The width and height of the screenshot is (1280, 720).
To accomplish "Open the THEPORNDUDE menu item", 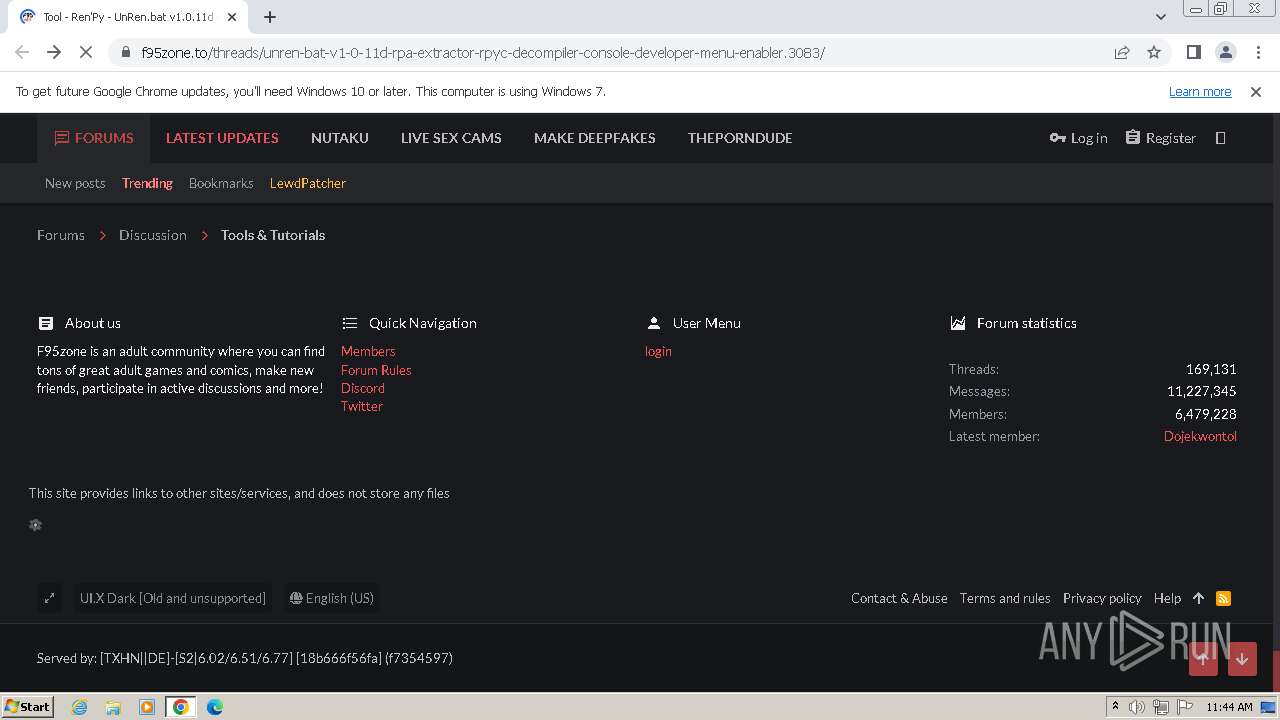I will tap(740, 138).
